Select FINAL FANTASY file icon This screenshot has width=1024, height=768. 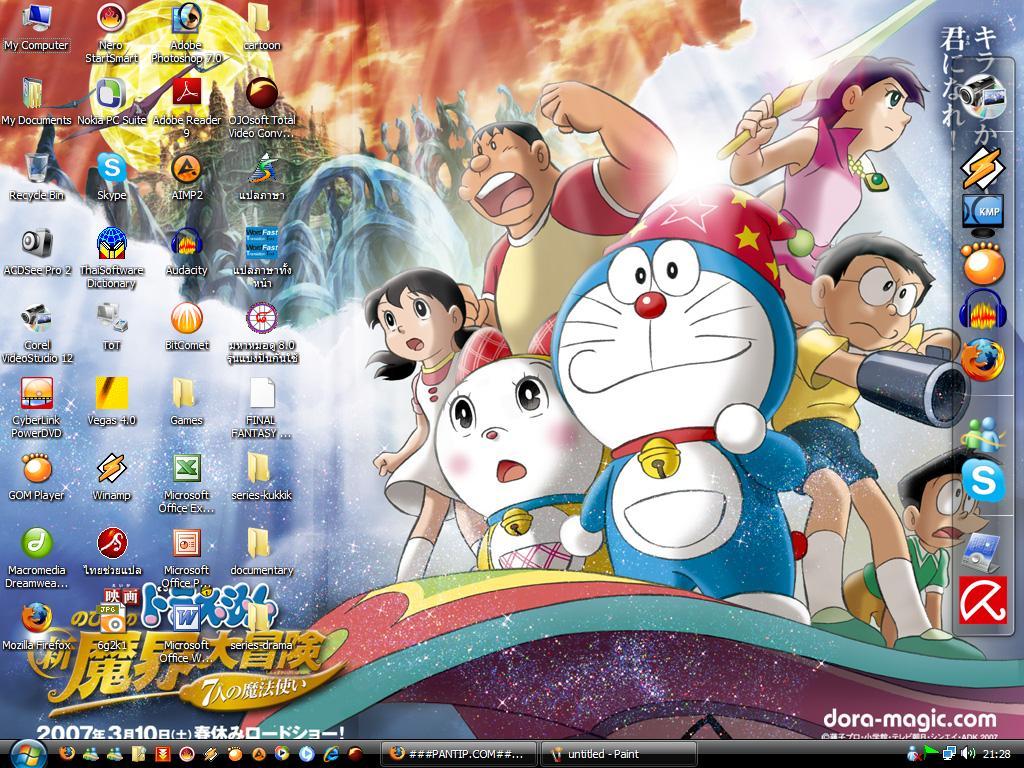[x=261, y=409]
